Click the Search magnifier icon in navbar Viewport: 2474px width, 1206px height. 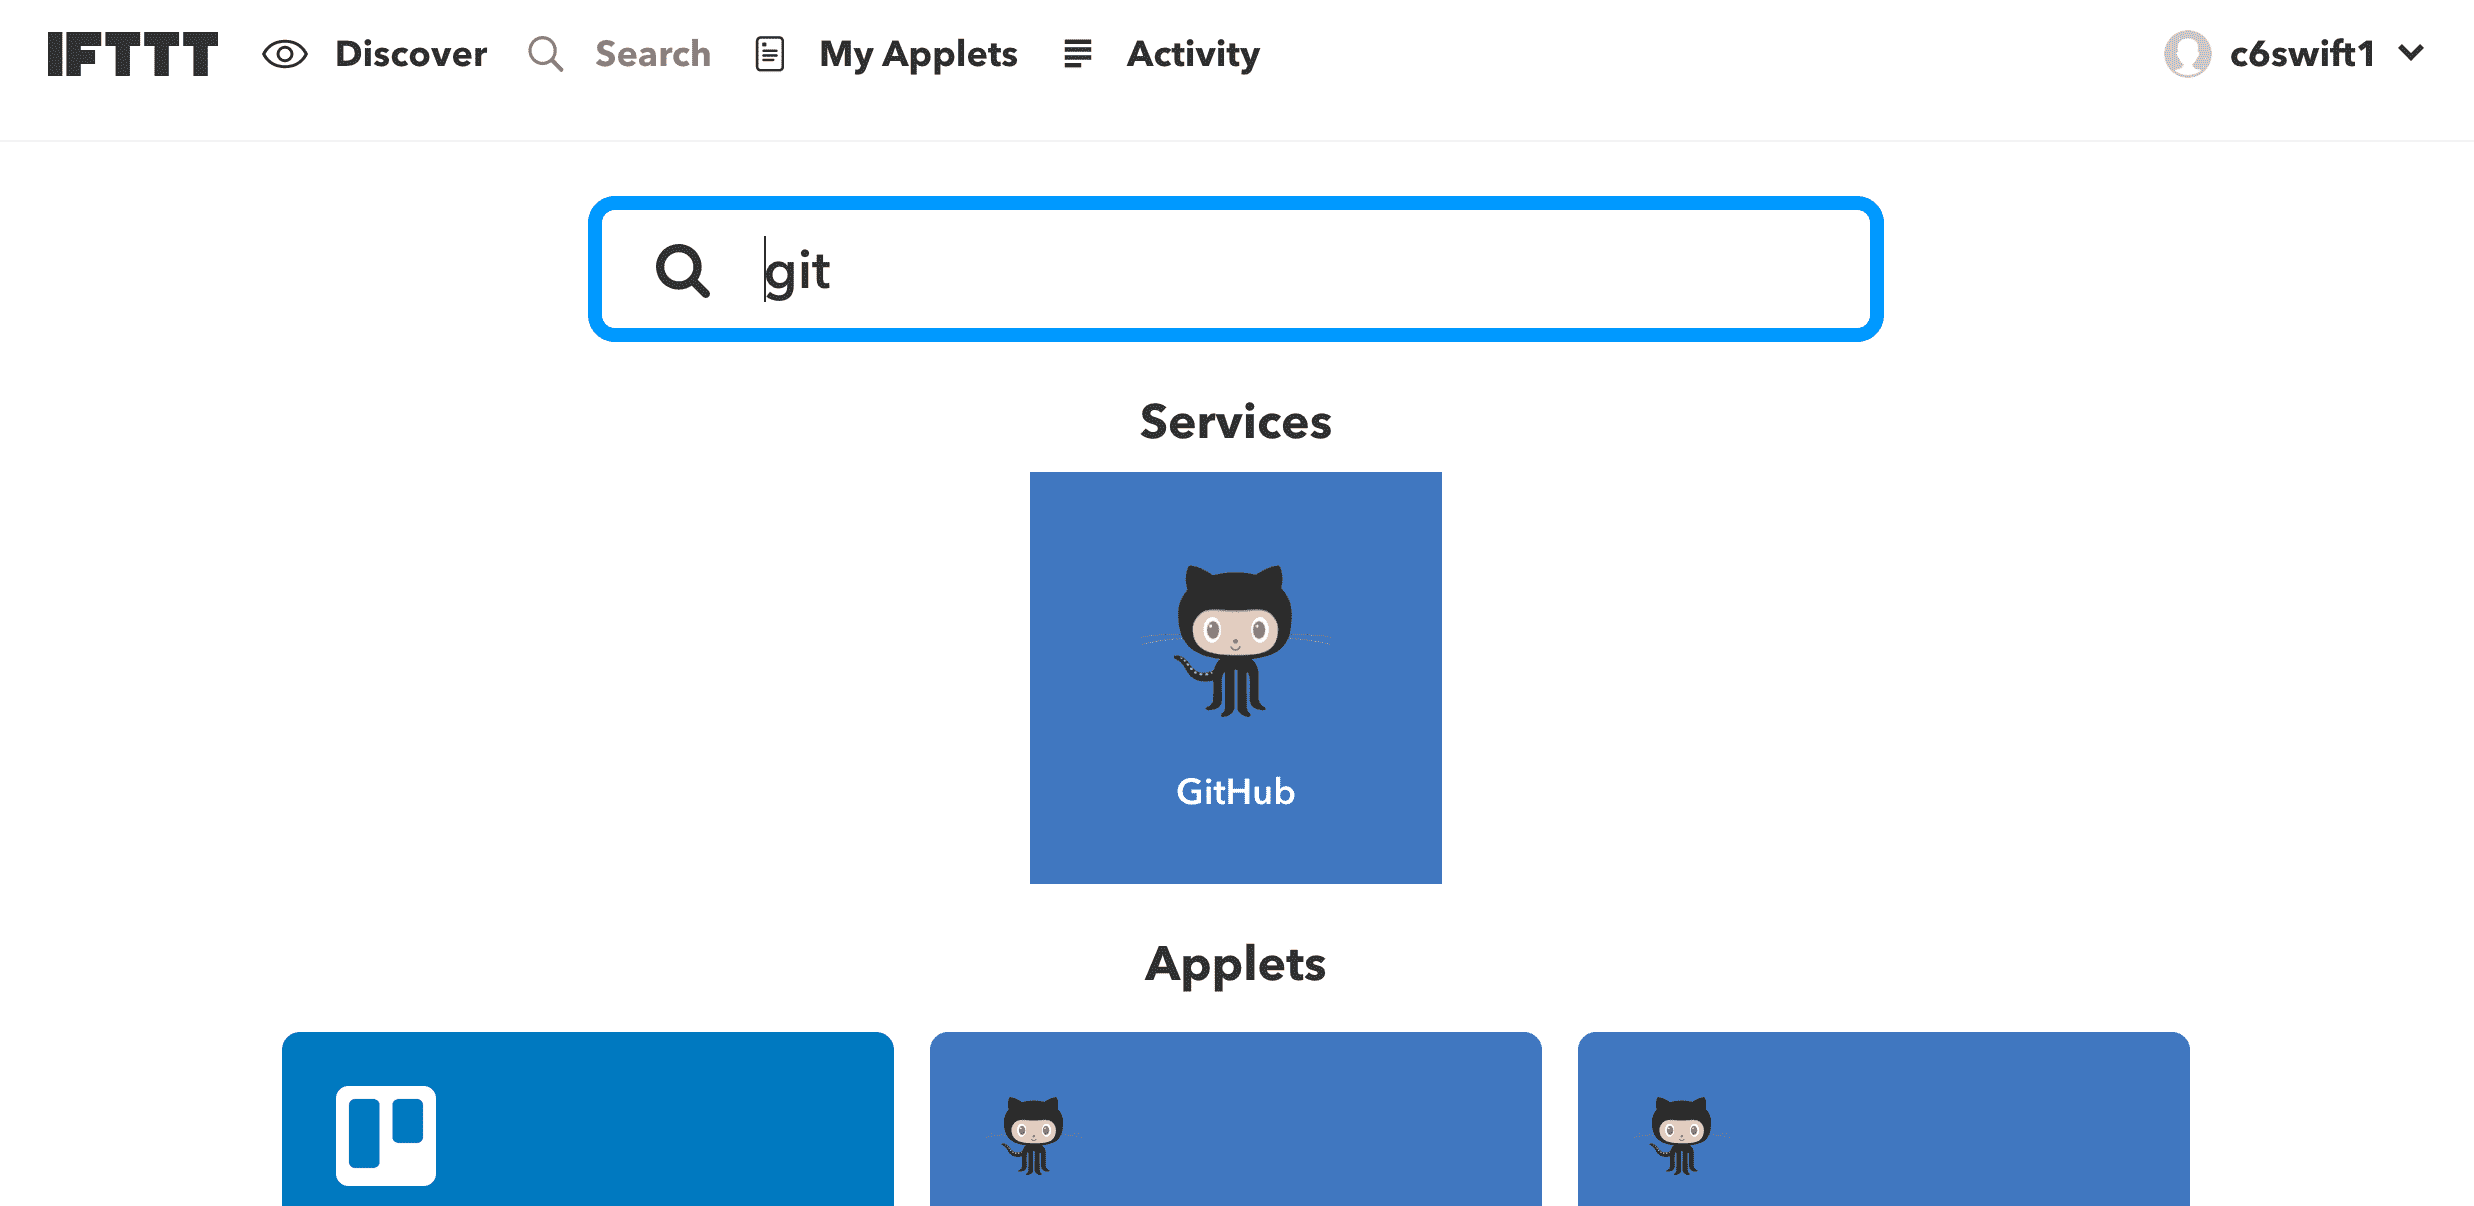pos(545,54)
